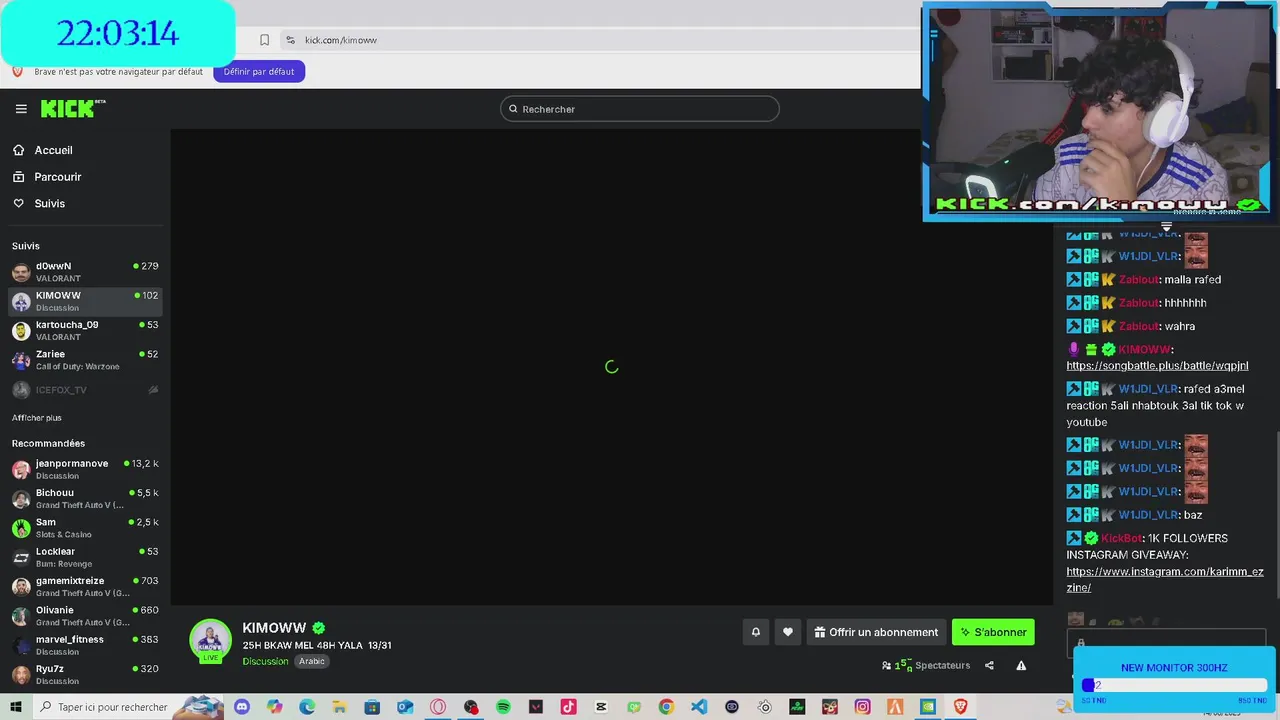
Task: Open TikTok from the taskbar
Action: (x=568, y=707)
